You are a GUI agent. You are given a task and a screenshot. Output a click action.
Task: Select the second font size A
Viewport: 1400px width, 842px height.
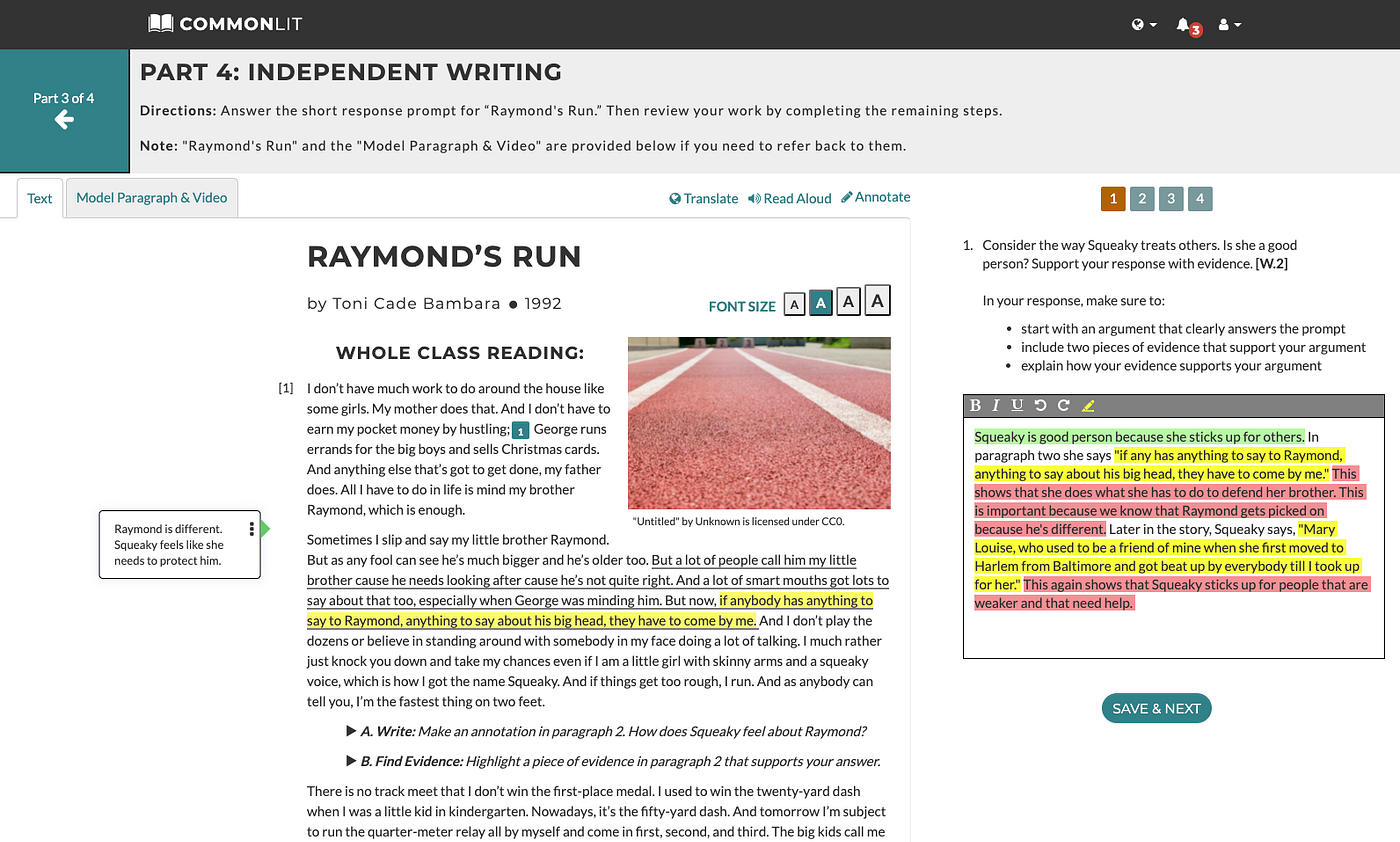[x=820, y=303]
